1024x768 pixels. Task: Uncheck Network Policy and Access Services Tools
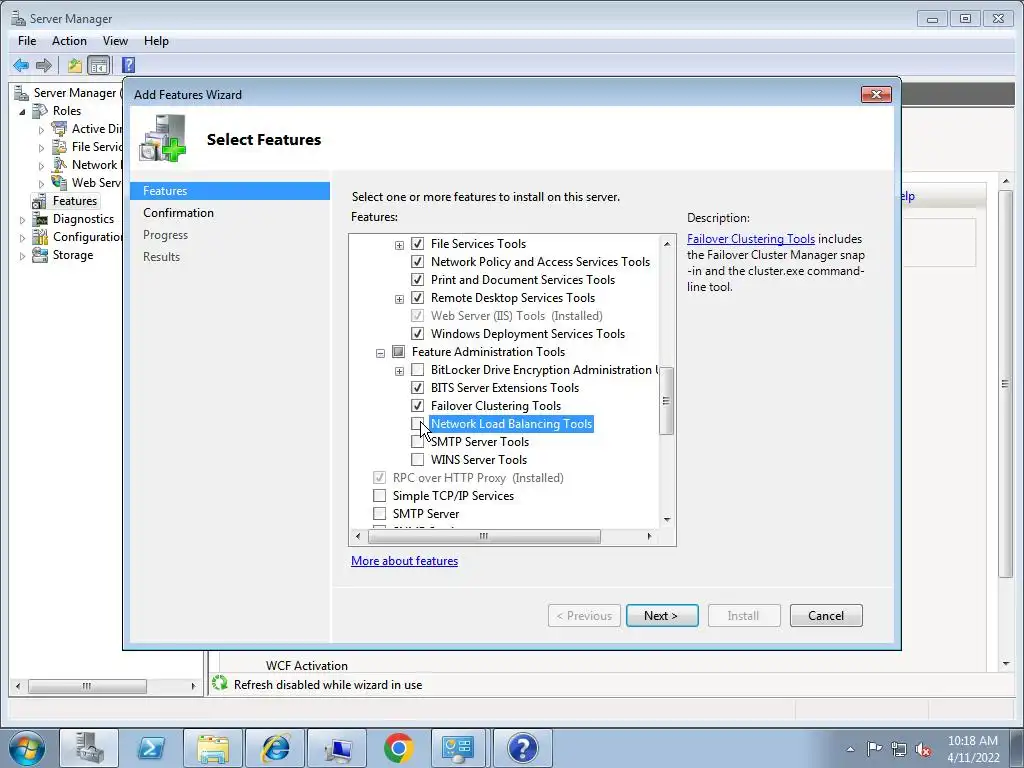pos(417,262)
